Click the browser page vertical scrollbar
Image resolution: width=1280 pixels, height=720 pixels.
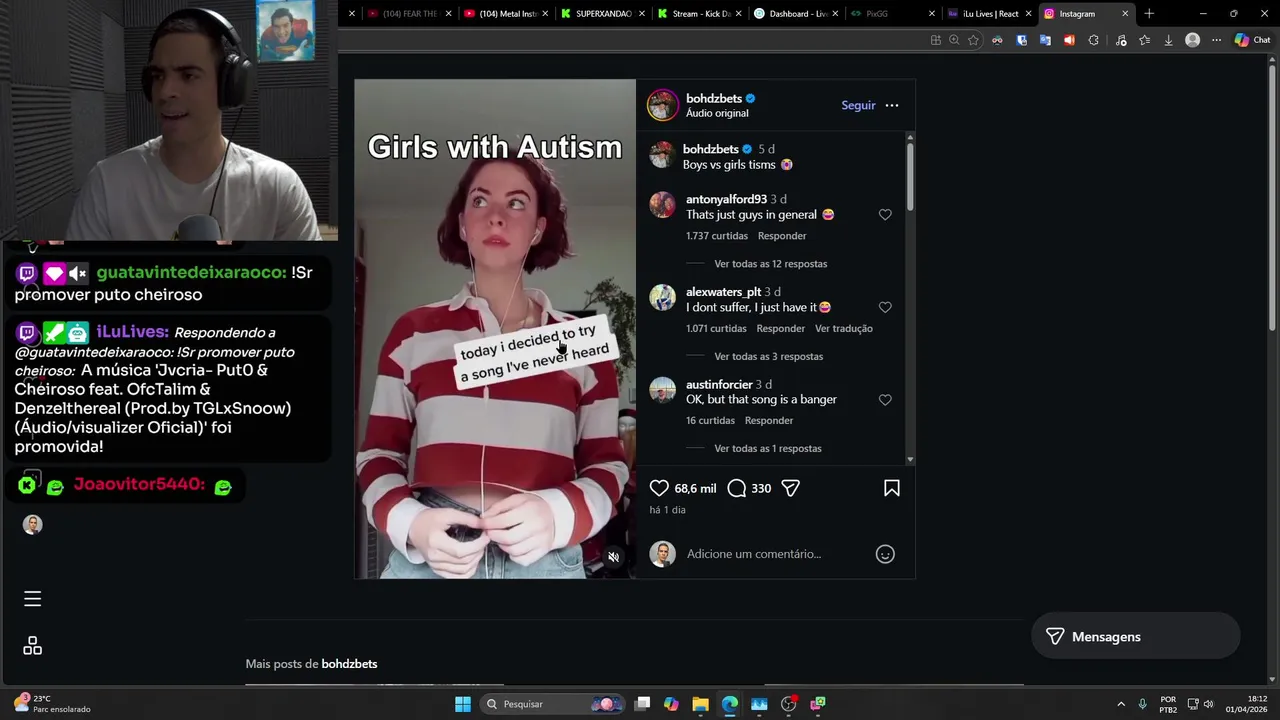pyautogui.click(x=1273, y=370)
